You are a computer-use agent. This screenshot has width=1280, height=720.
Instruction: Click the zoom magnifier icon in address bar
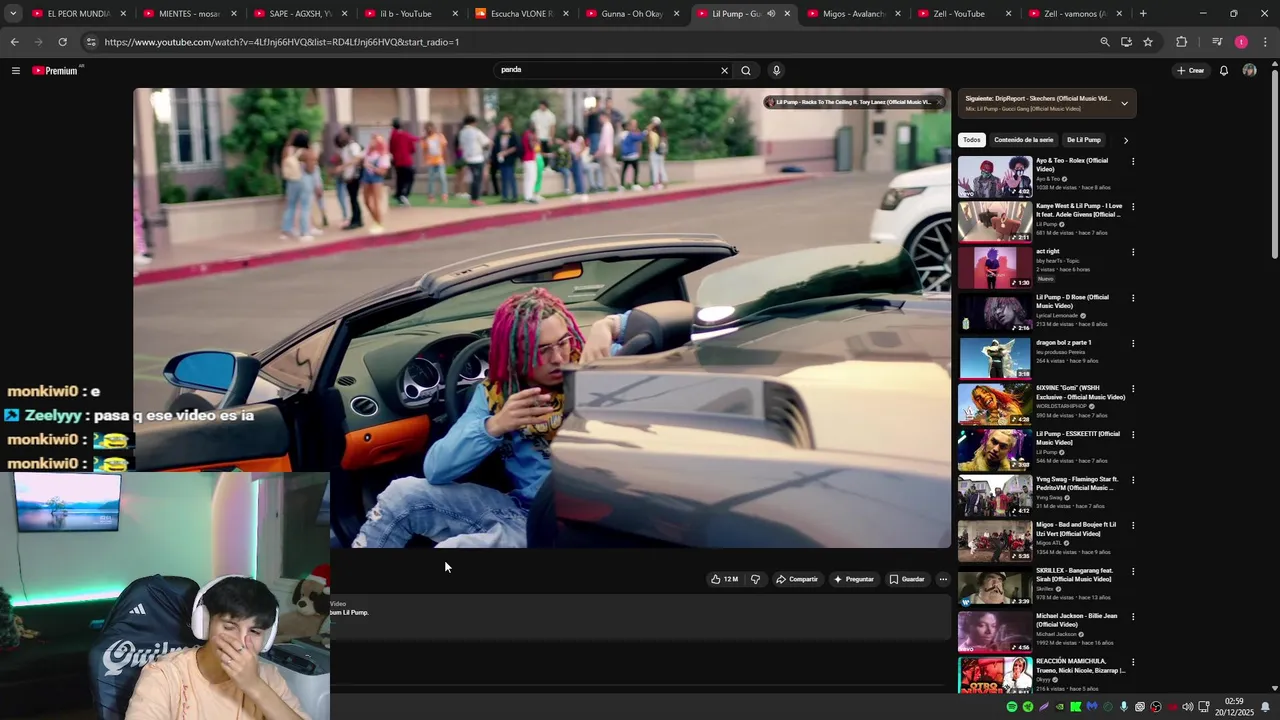pos(1104,42)
